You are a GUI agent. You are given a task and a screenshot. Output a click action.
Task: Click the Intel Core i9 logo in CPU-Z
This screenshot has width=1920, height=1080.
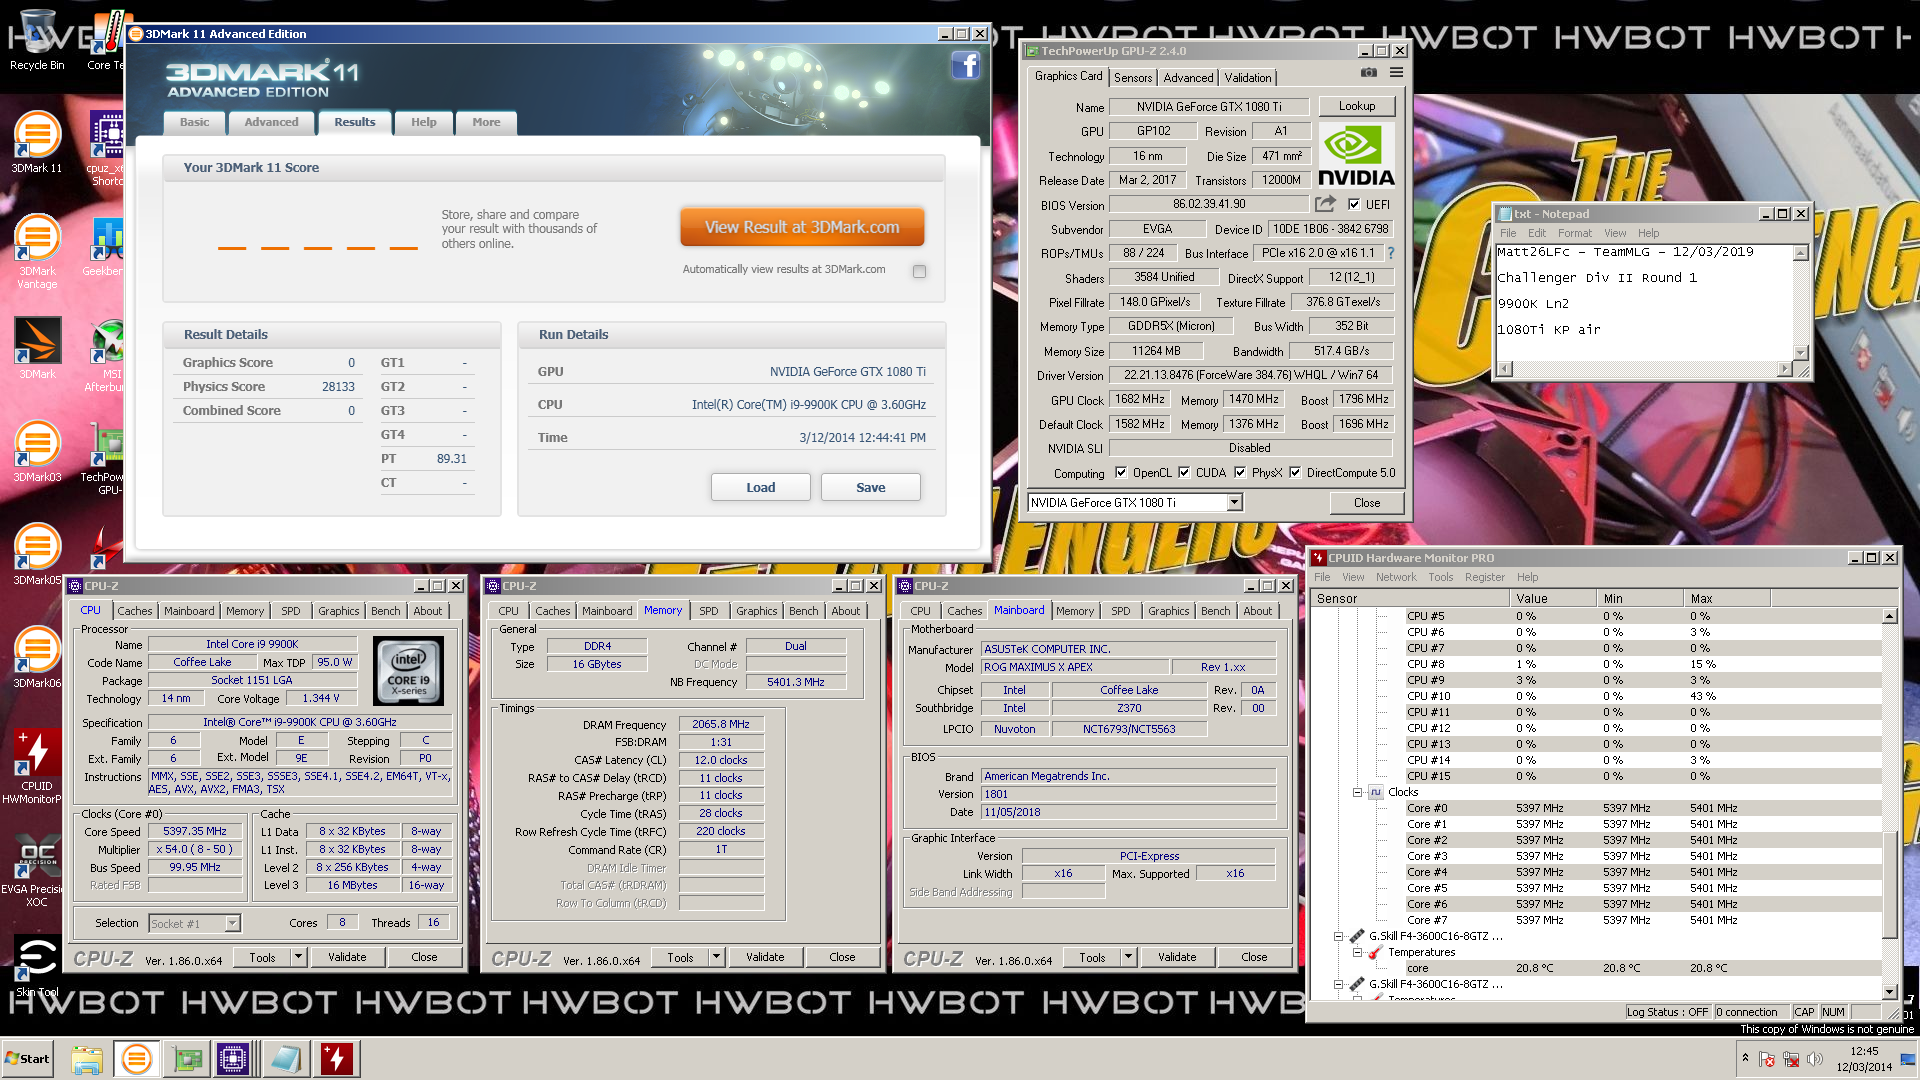coord(409,671)
